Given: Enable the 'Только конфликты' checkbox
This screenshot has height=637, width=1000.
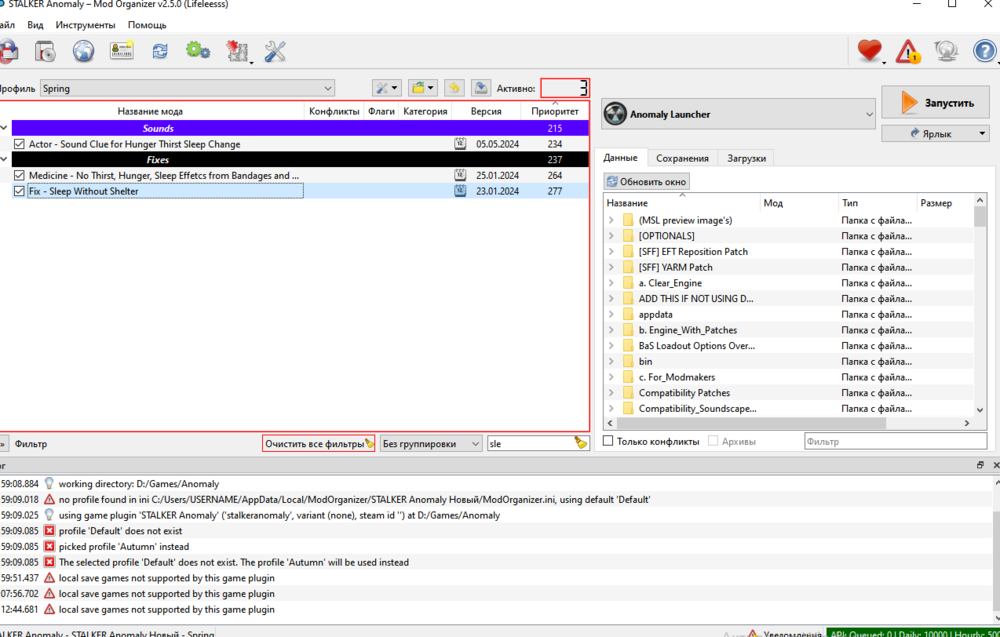Looking at the screenshot, I should 608,442.
